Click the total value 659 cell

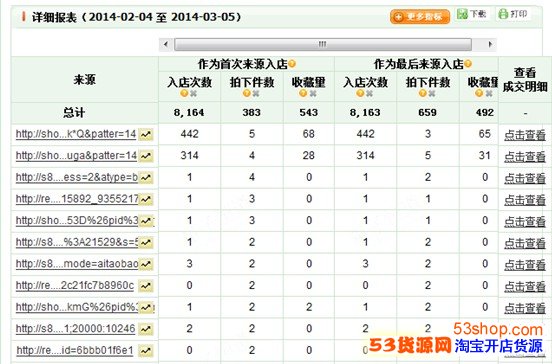tap(428, 113)
